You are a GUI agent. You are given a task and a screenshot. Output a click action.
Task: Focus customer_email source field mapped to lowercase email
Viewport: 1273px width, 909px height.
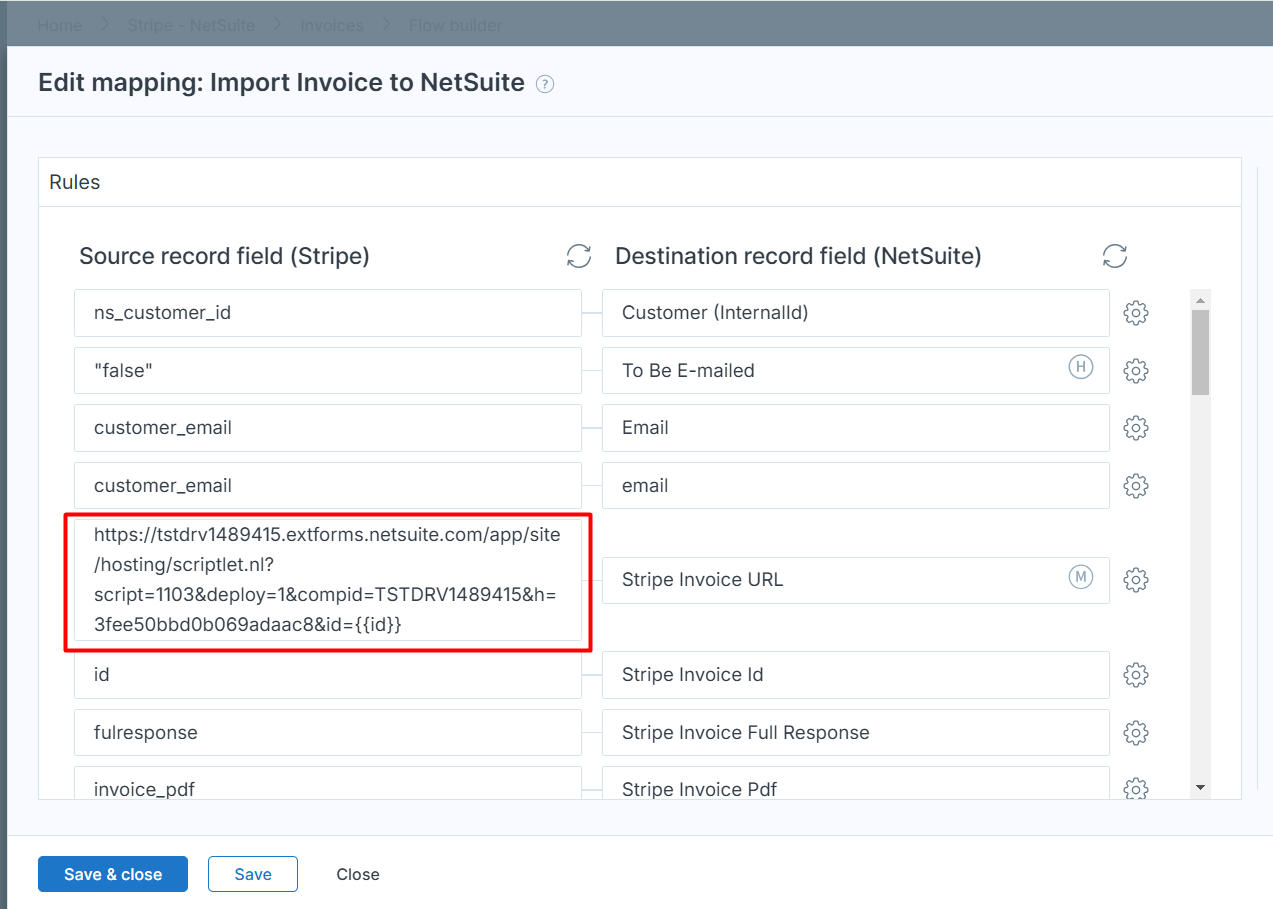coord(328,486)
